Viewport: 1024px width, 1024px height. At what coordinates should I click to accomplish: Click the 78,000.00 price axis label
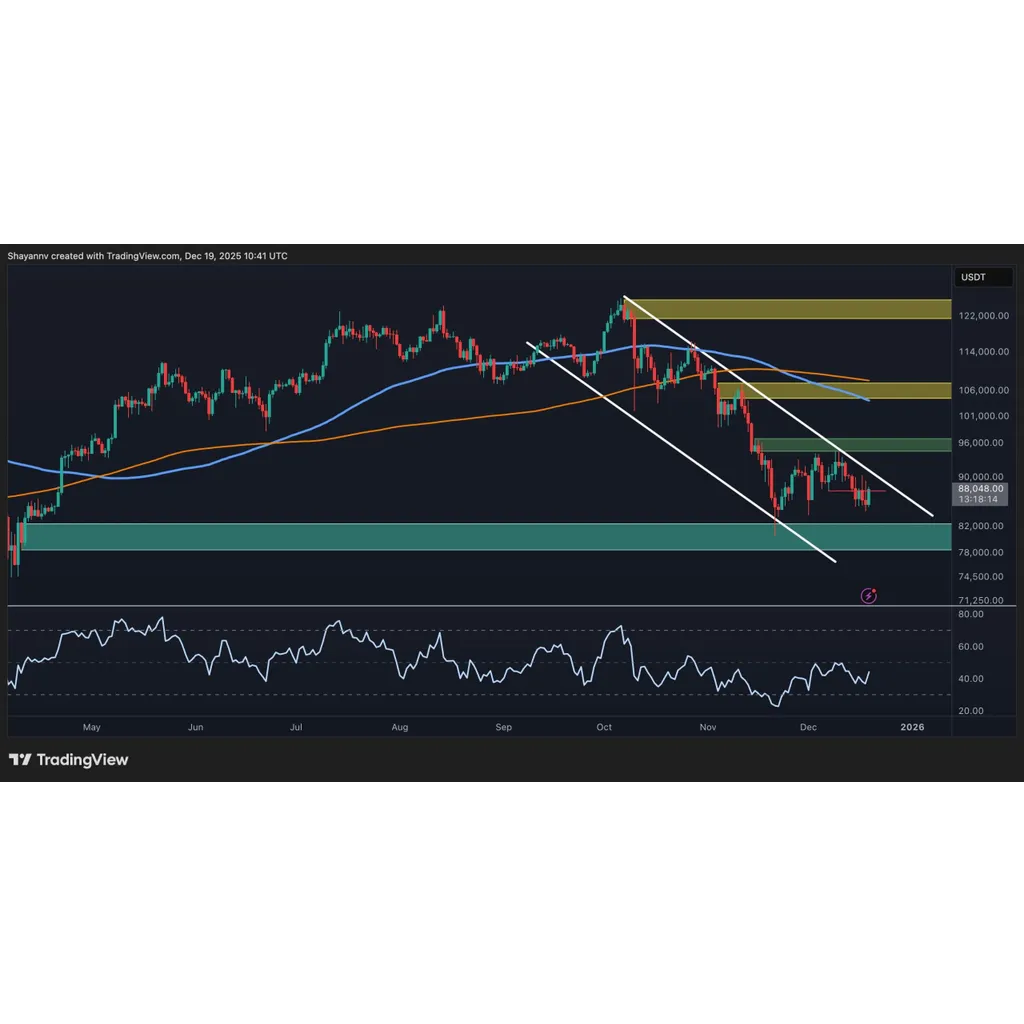980,552
